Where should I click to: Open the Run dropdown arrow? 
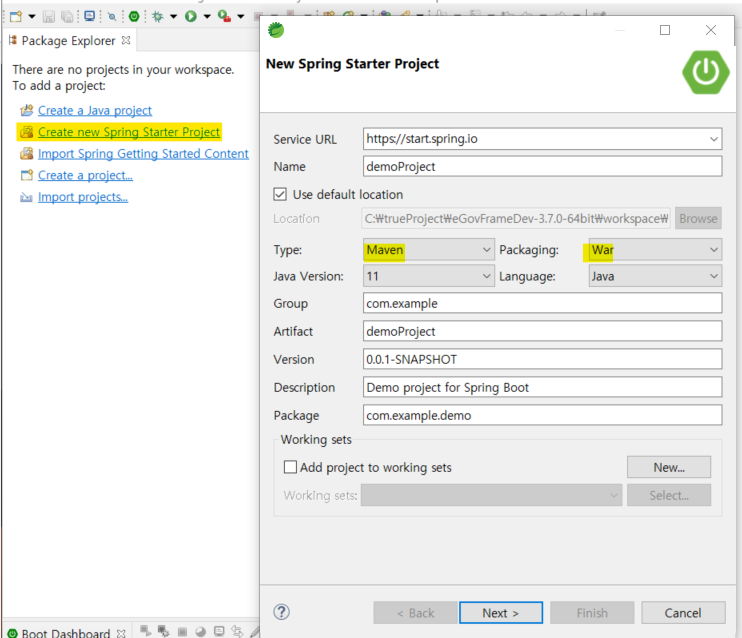(x=207, y=17)
